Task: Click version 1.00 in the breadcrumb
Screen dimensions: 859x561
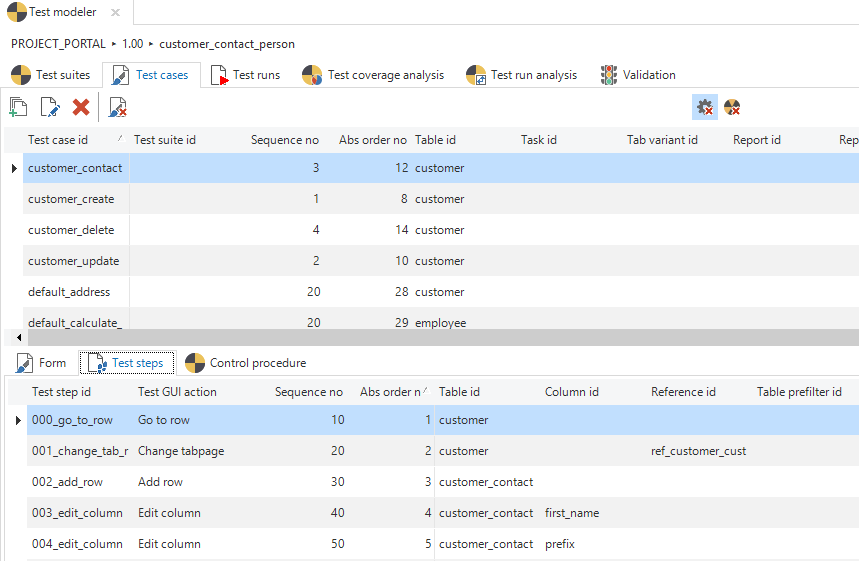Action: pos(132,44)
